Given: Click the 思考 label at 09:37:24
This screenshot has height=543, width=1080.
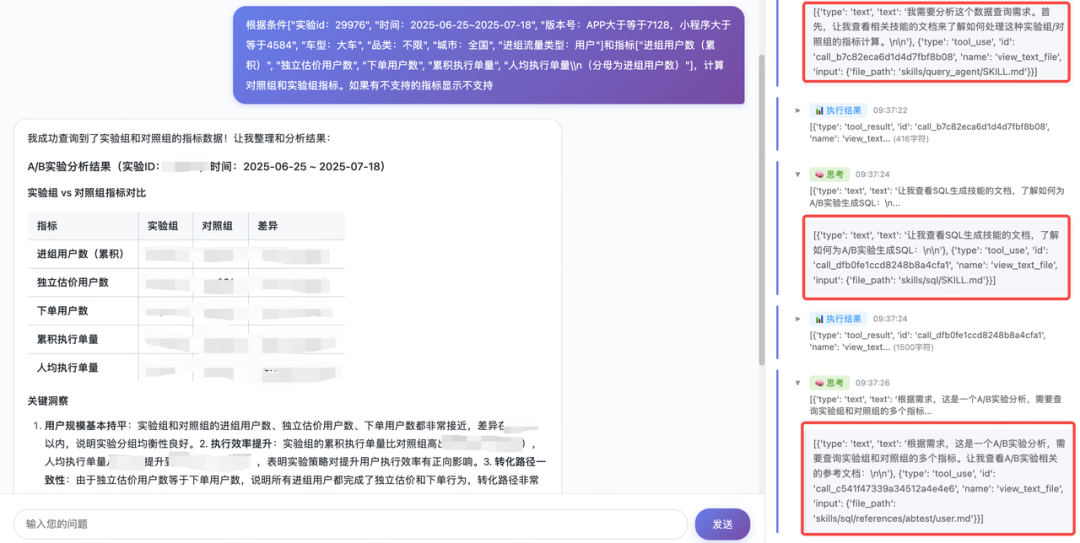Looking at the screenshot, I should coord(835,174).
